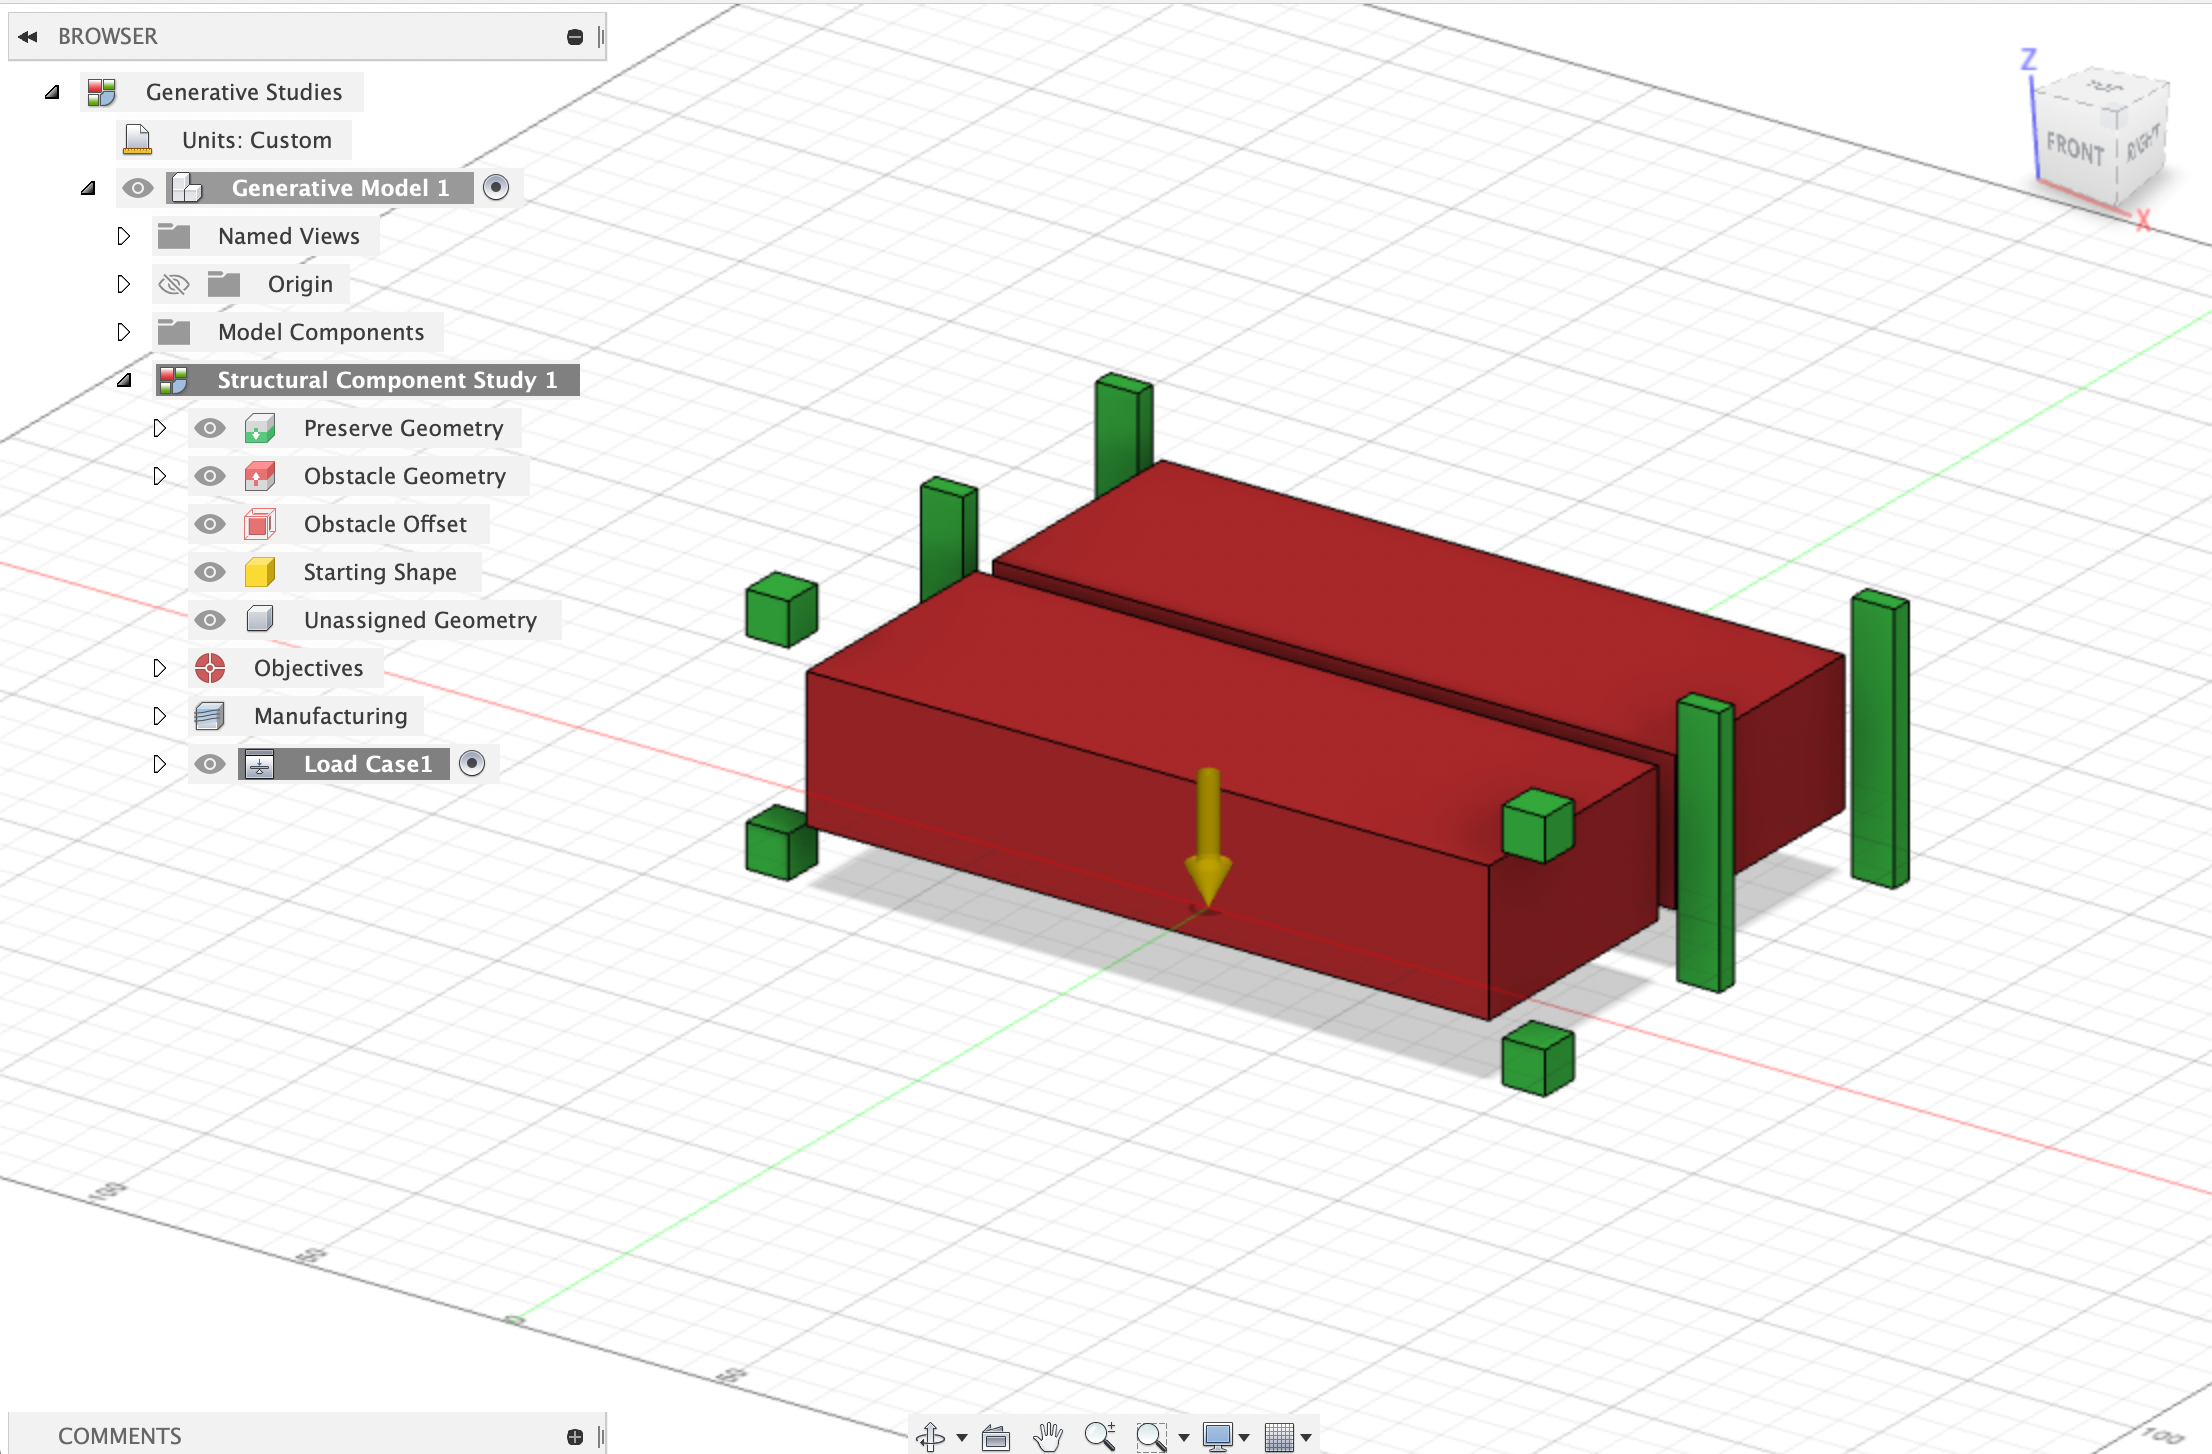Screen dimensions: 2212x1454
Task: Open the COMMENTS panel
Action: [119, 1434]
